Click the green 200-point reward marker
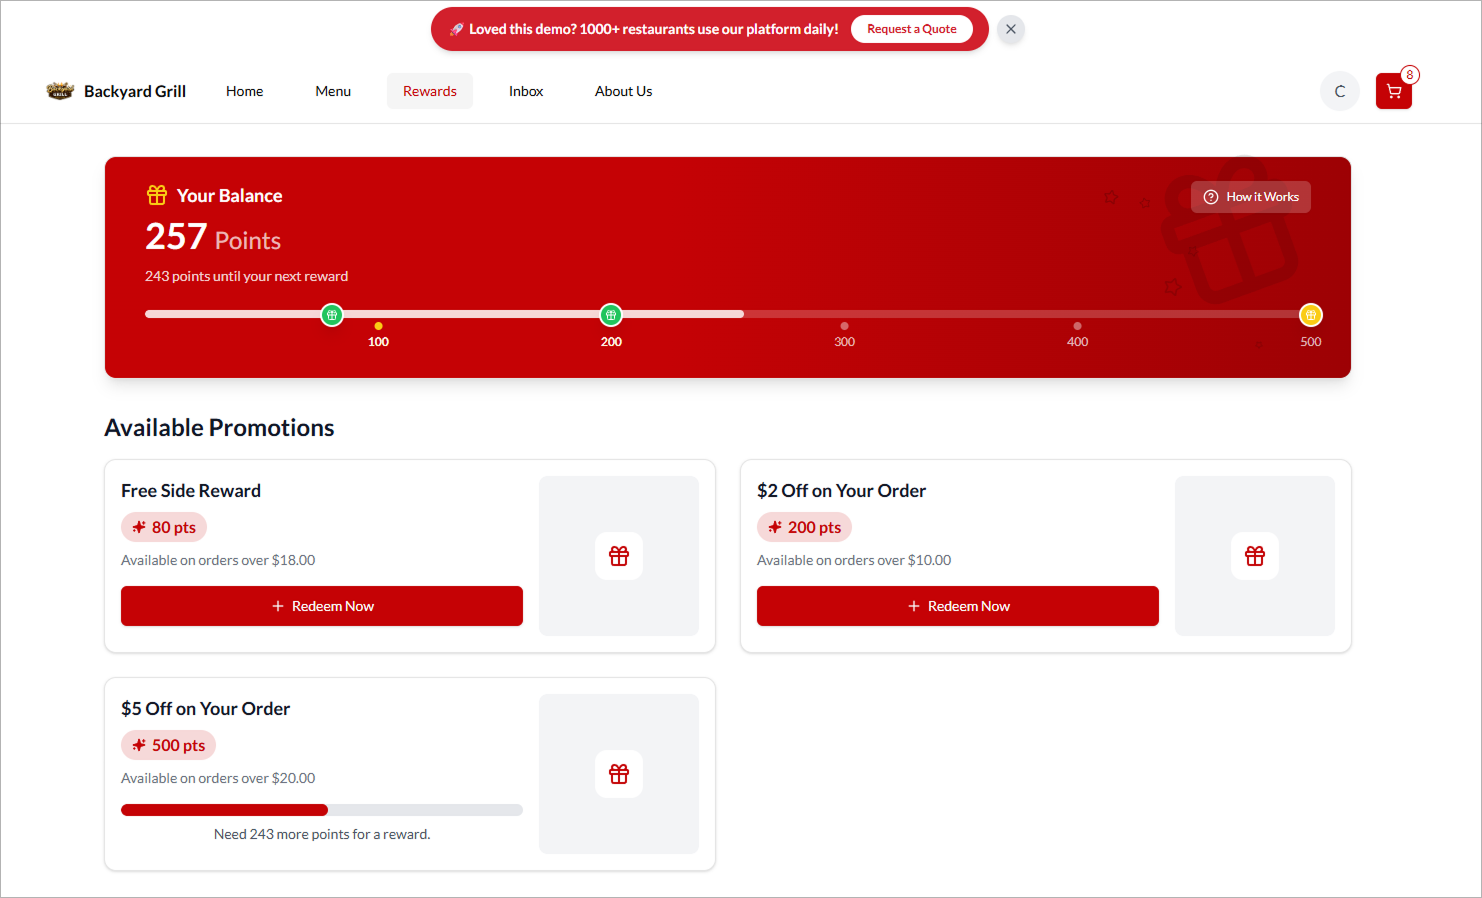The height and width of the screenshot is (898, 1482). (x=611, y=315)
